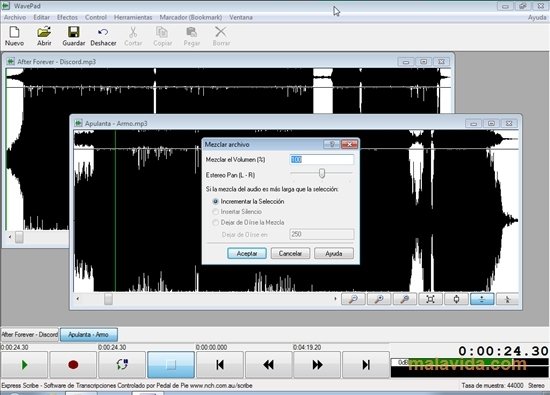Click the Borrar X icon
Viewport: 550px width, 395px height.
(x=221, y=32)
